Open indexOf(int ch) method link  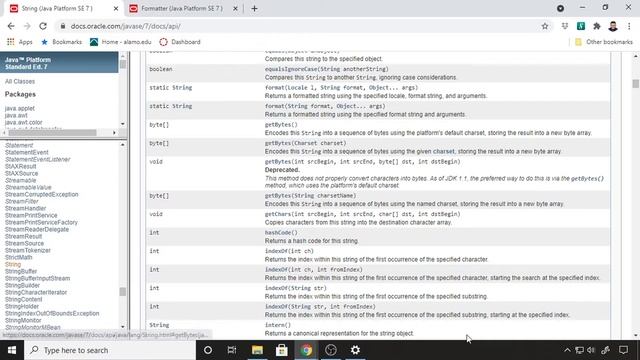click(289, 251)
